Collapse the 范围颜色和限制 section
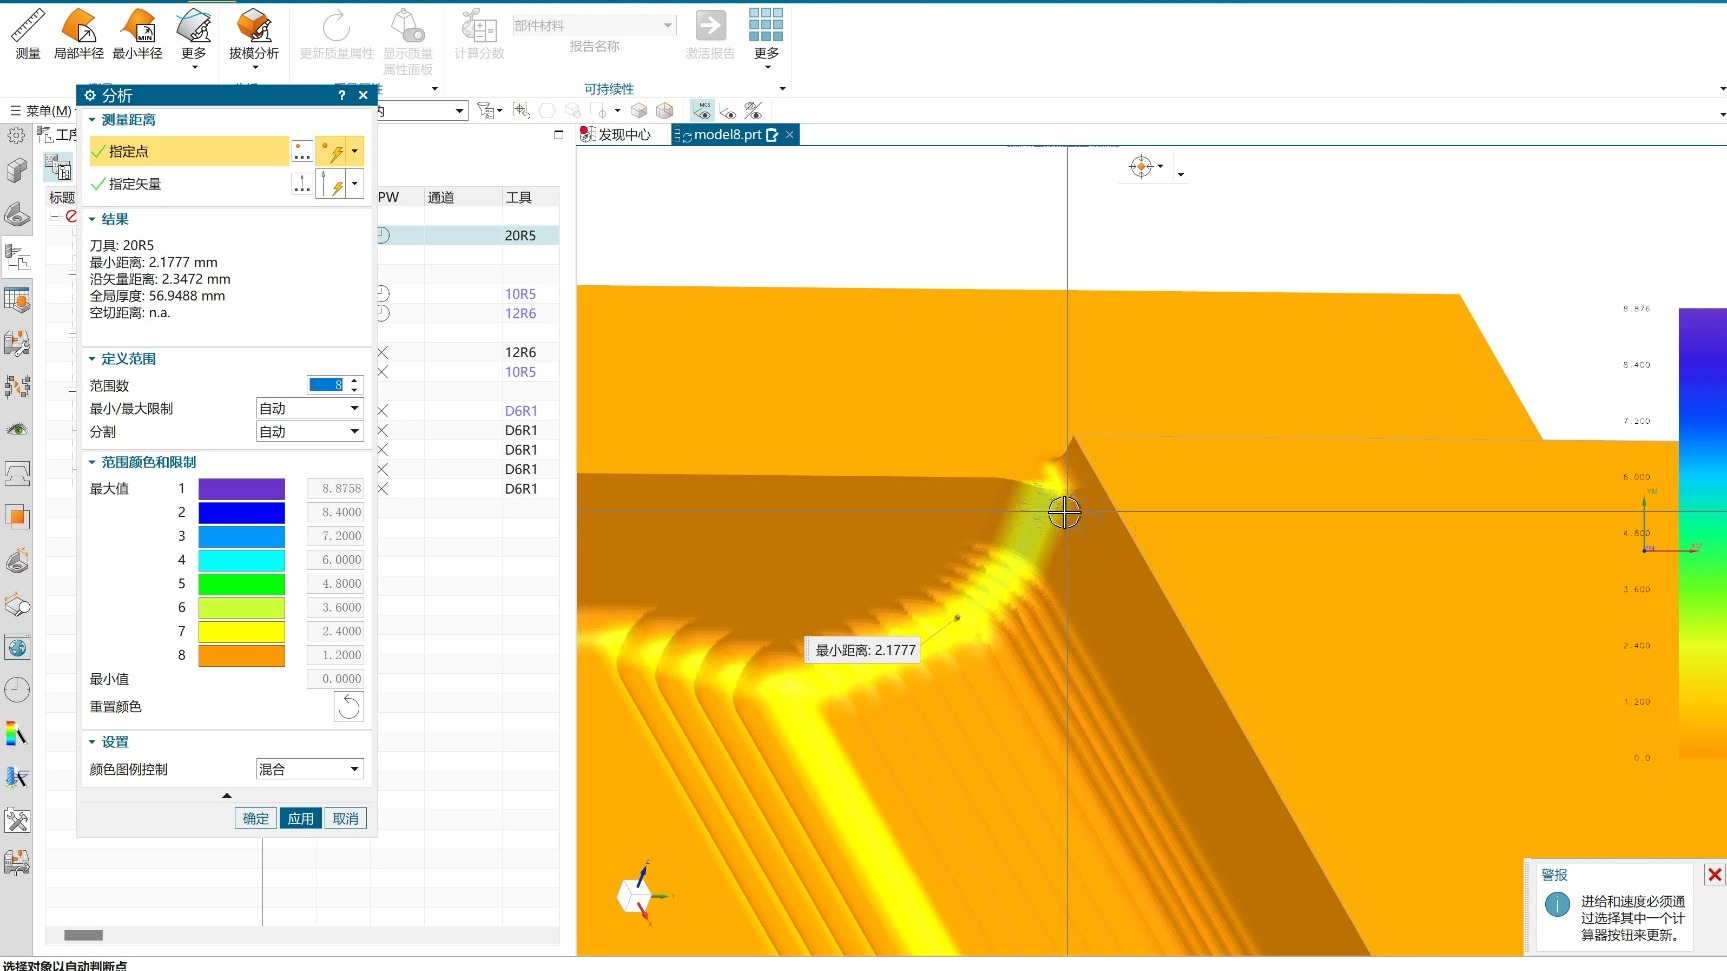The height and width of the screenshot is (971, 1727). [x=92, y=463]
